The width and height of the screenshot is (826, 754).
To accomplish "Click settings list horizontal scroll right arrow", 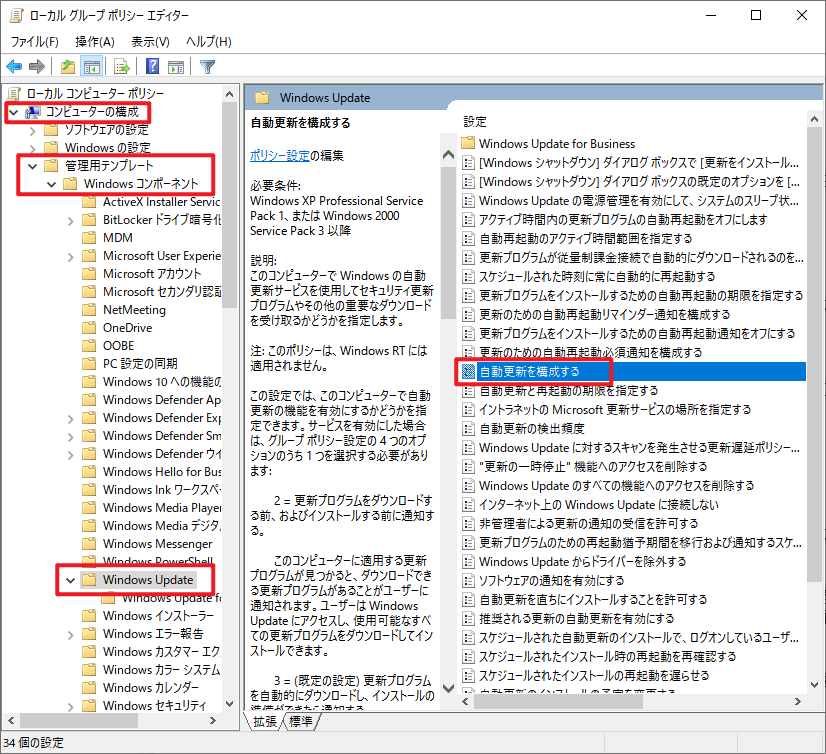I will pos(798,701).
